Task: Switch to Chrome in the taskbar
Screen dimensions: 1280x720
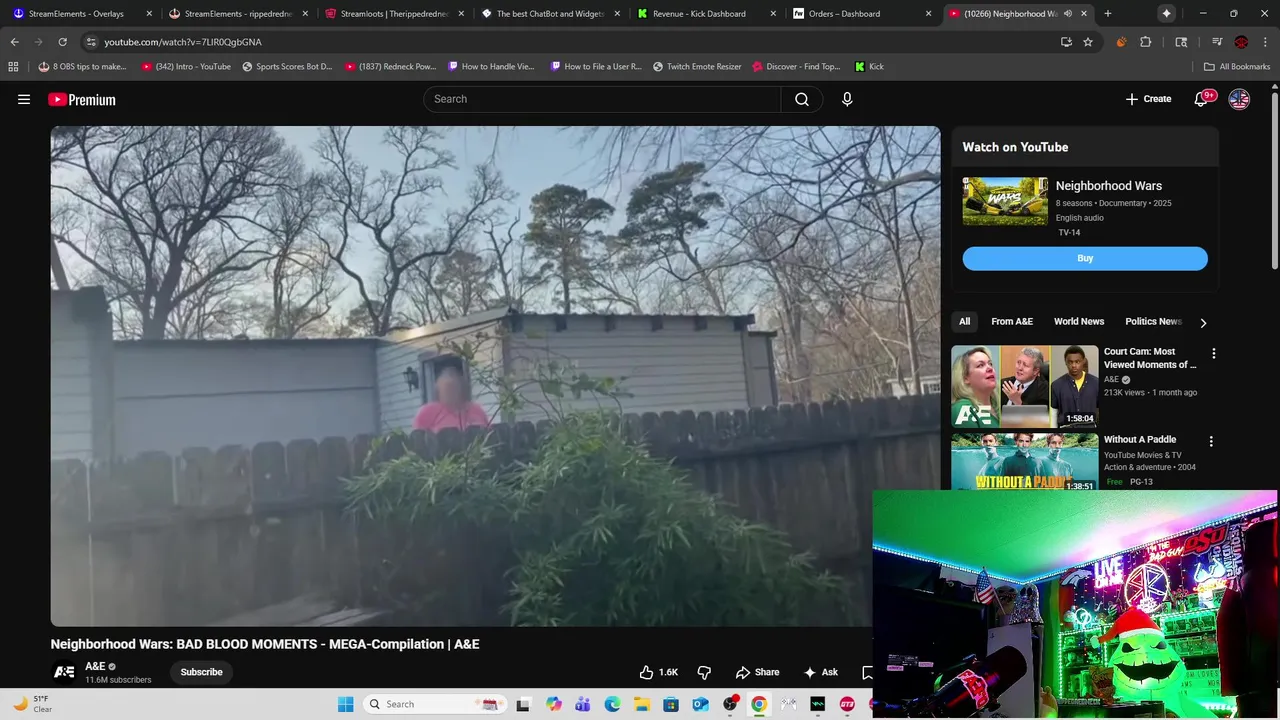Action: [759, 704]
